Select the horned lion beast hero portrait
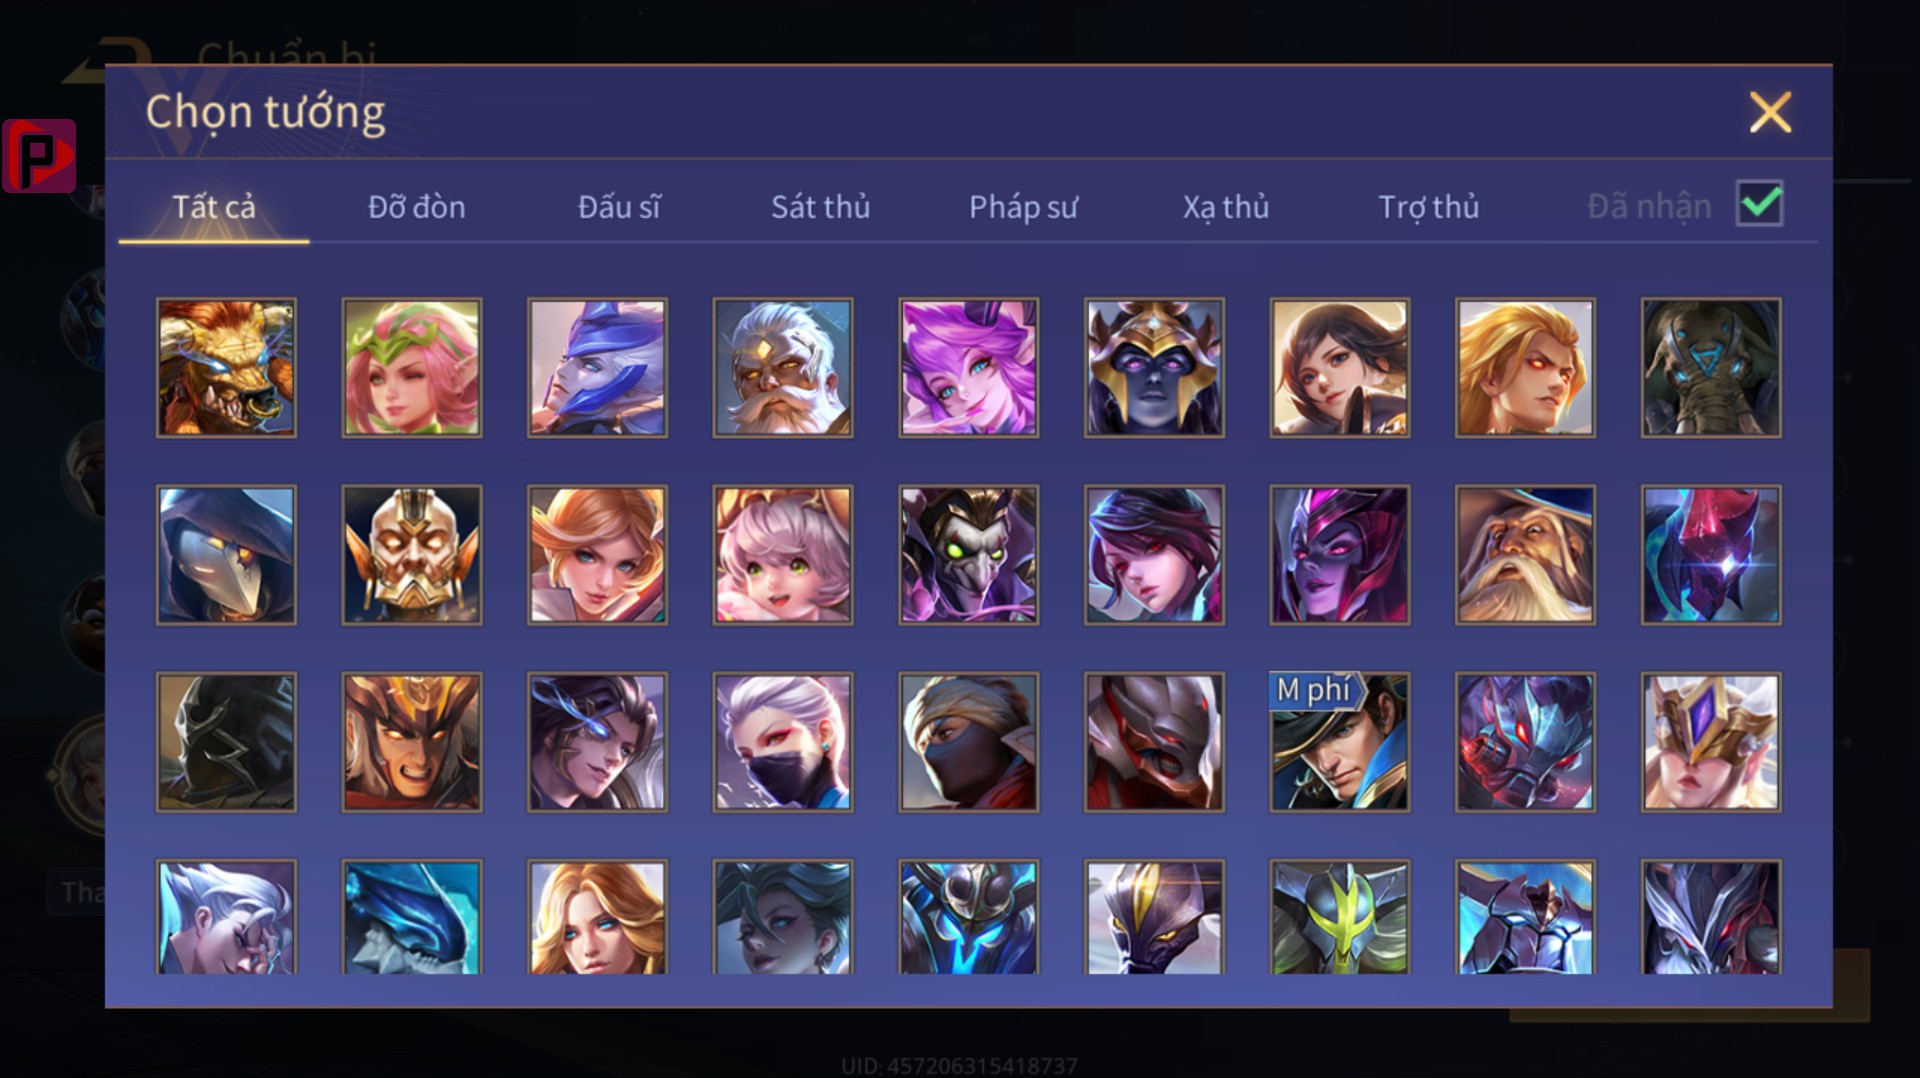 tap(226, 367)
